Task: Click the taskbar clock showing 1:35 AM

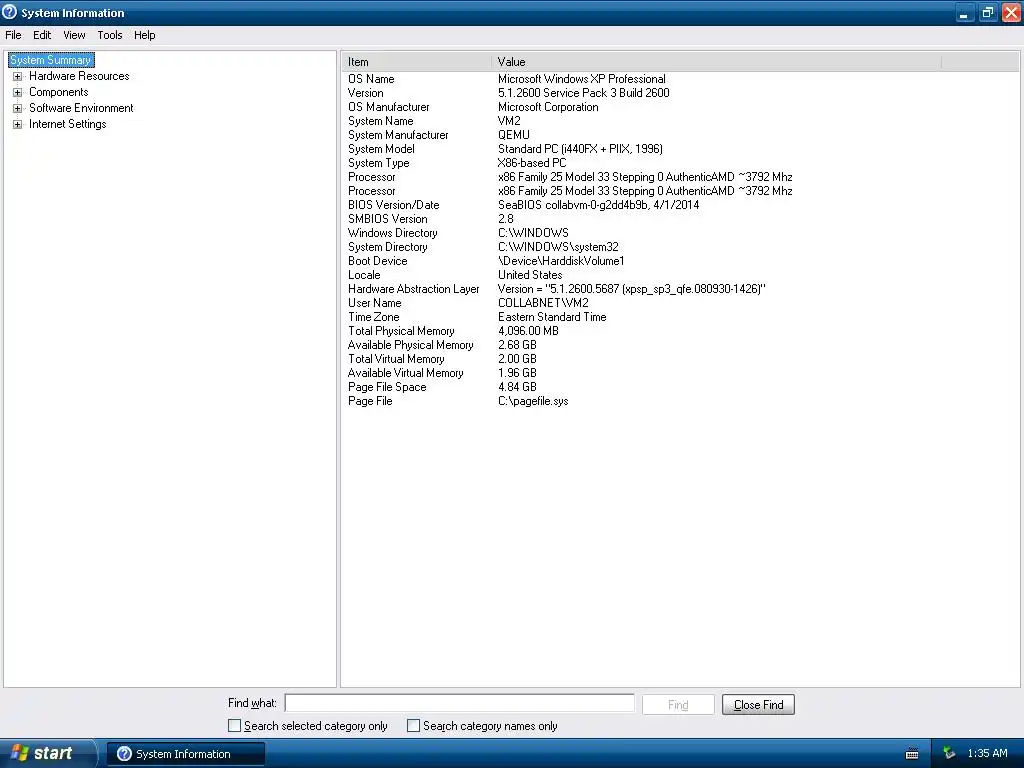Action: tap(987, 754)
